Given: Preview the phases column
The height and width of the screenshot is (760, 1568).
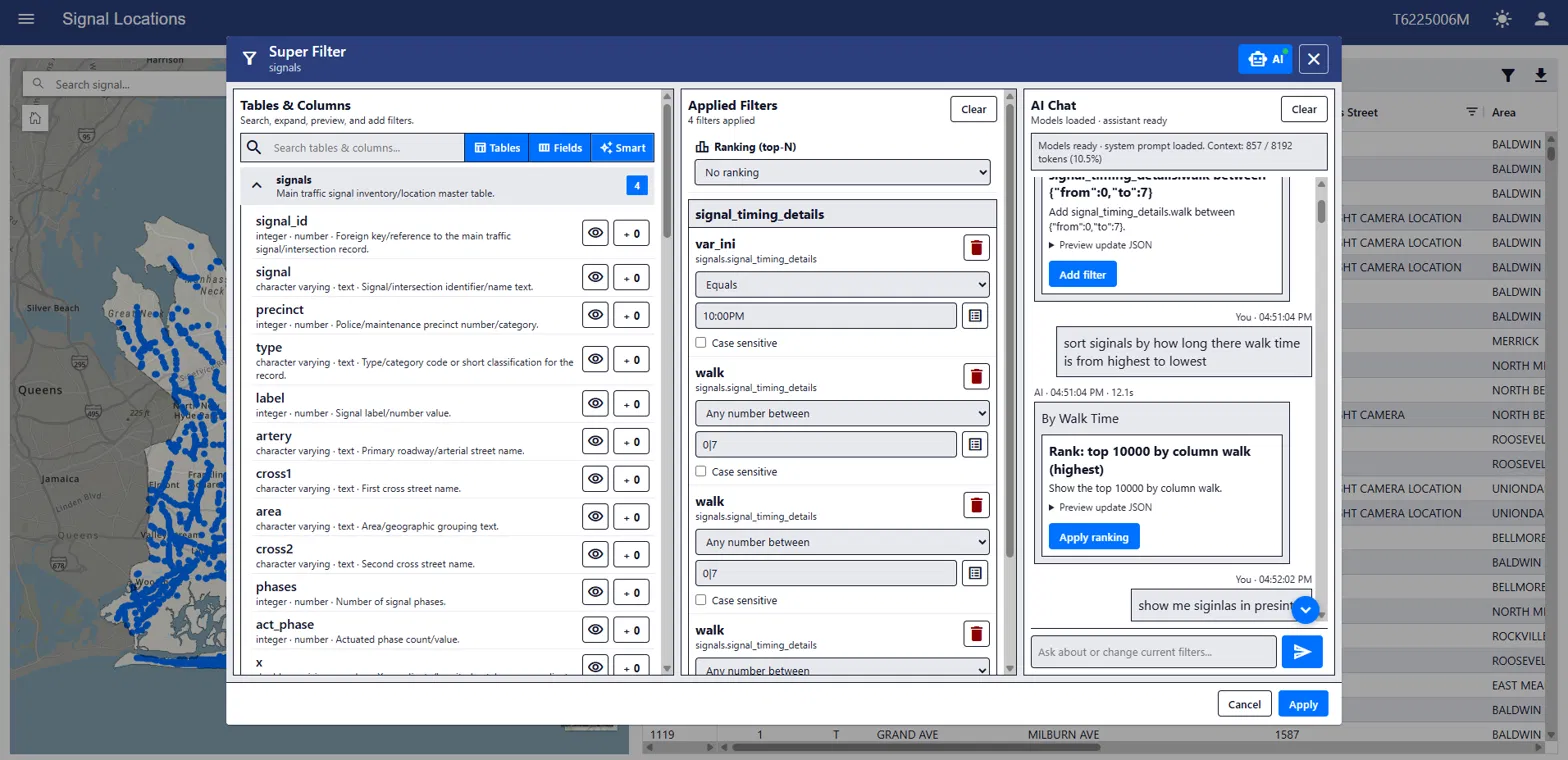Looking at the screenshot, I should coord(595,592).
